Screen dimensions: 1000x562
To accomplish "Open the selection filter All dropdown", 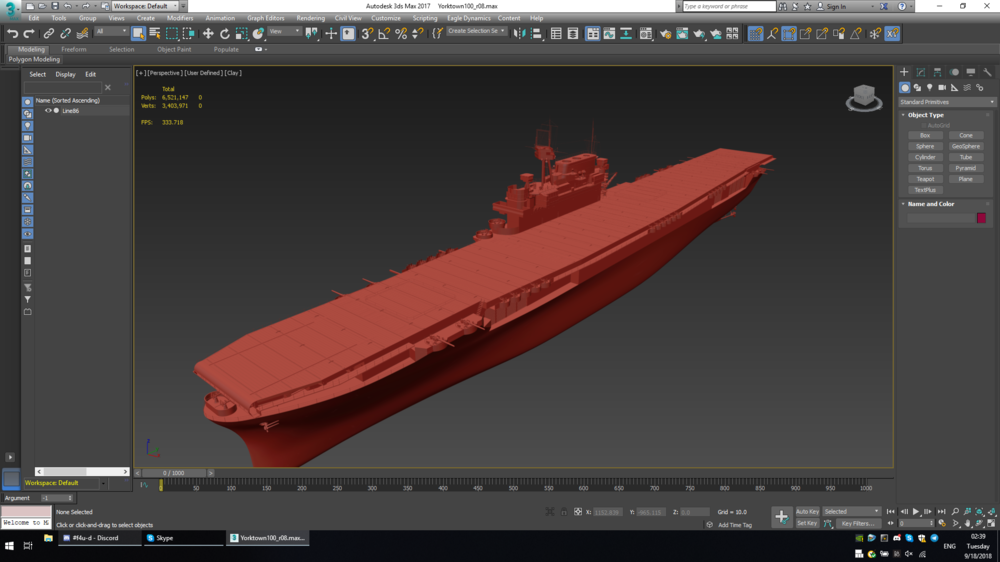I will (x=111, y=31).
